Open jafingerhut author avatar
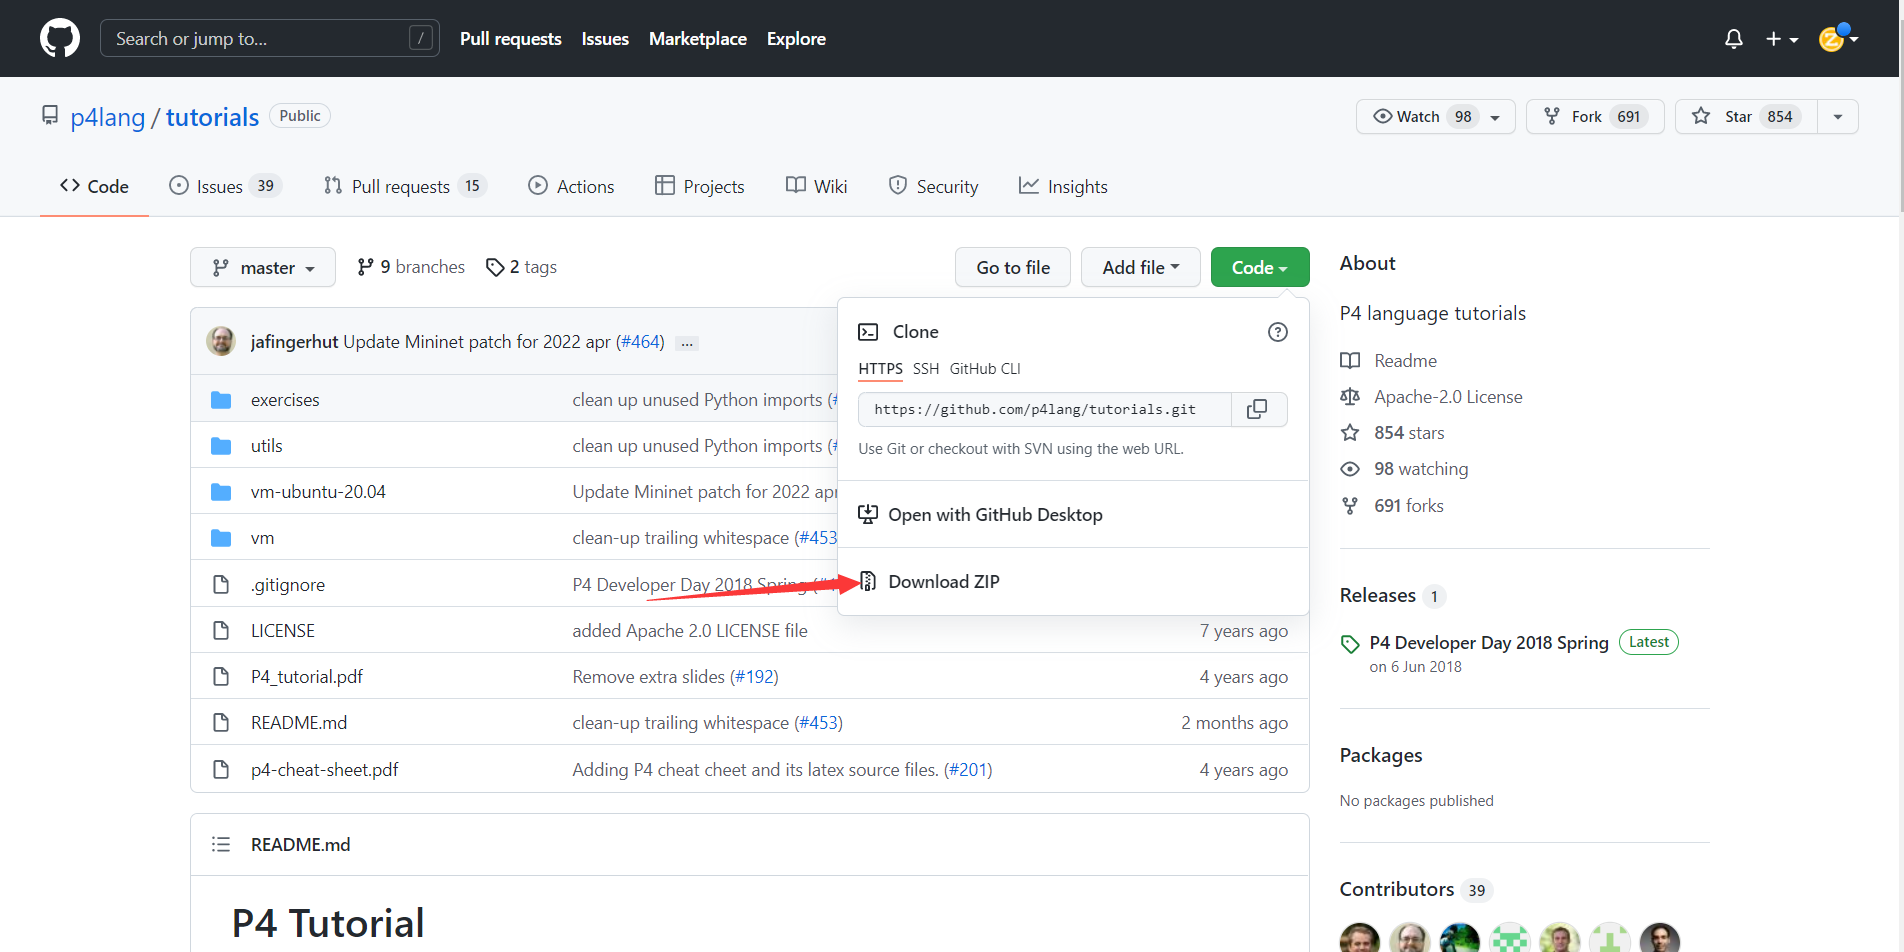Viewport: 1904px width, 952px height. (221, 341)
